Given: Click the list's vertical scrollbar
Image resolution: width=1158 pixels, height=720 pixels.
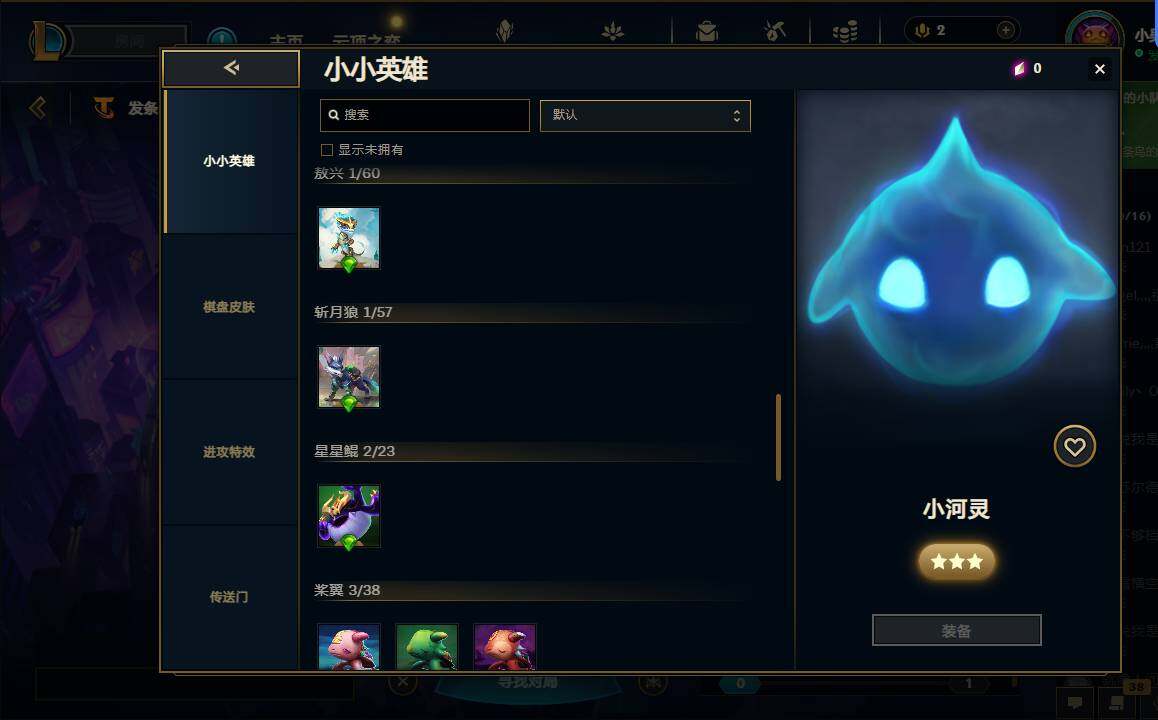Looking at the screenshot, I should [778, 437].
